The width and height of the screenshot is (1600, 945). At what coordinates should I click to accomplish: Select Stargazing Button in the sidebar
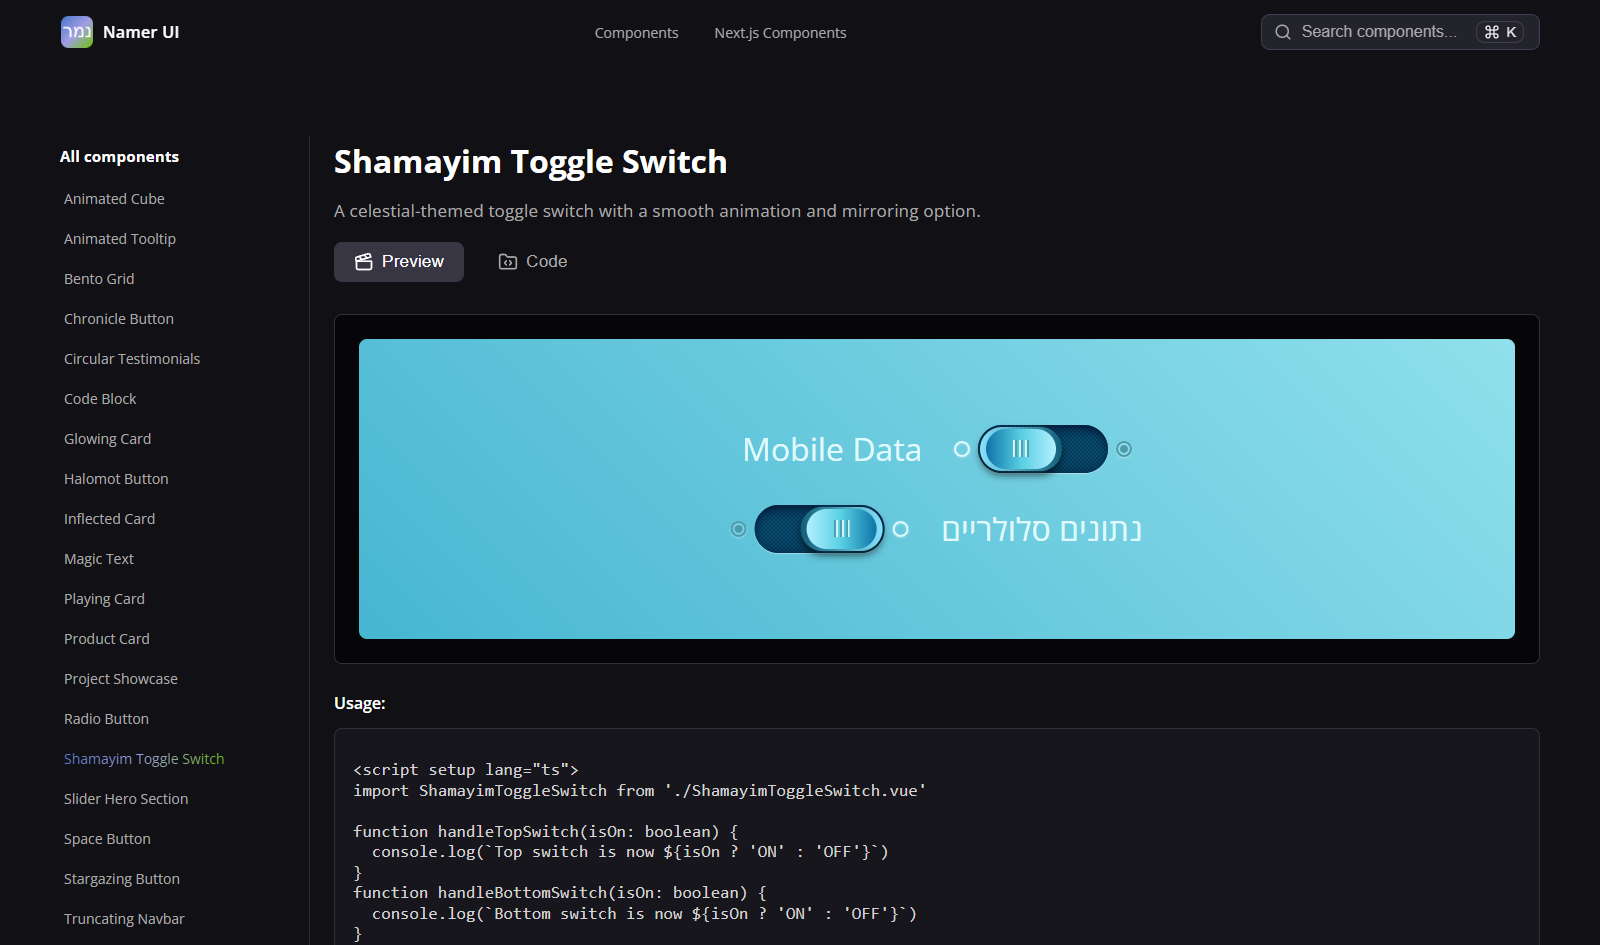coord(121,878)
